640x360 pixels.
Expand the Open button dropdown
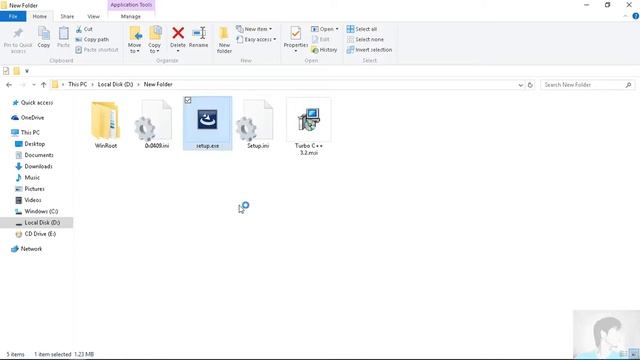coord(337,29)
